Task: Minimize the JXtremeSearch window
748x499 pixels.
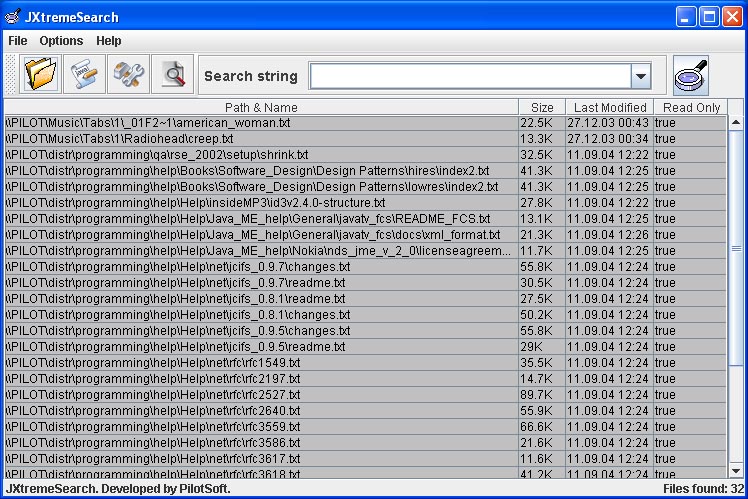Action: 686,17
